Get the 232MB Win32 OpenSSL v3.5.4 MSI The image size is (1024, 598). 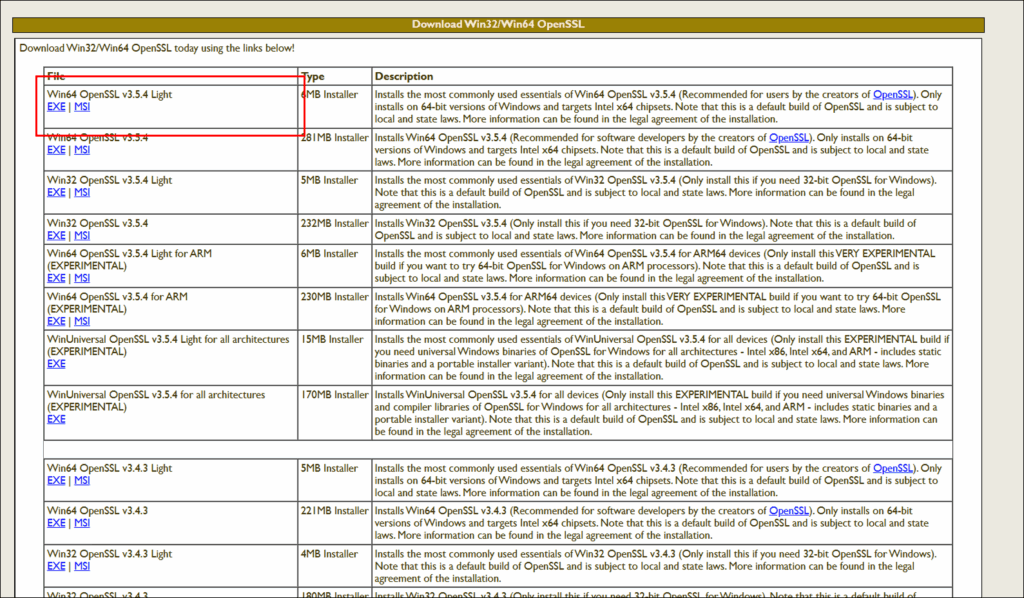pyautogui.click(x=82, y=235)
